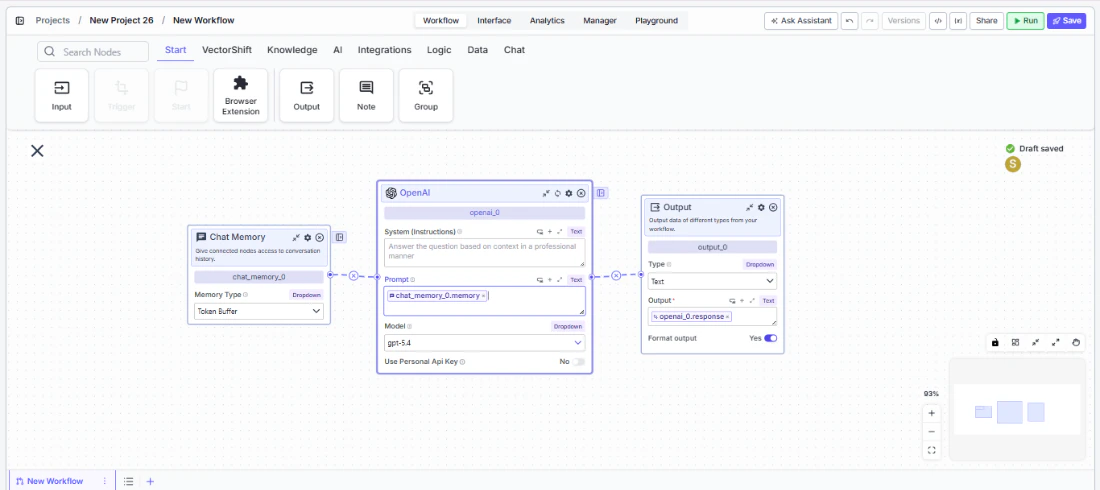Image resolution: width=1100 pixels, height=490 pixels.
Task: Toggle the left sidebar panel icon
Action: [20, 20]
